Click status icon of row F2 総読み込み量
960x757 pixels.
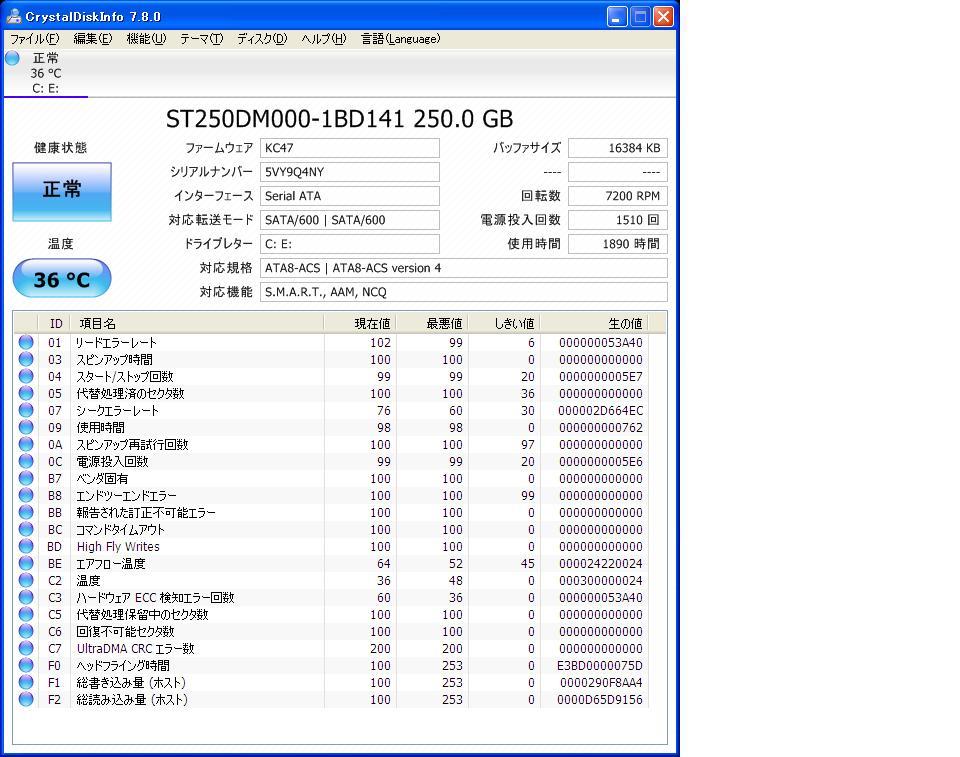click(26, 699)
